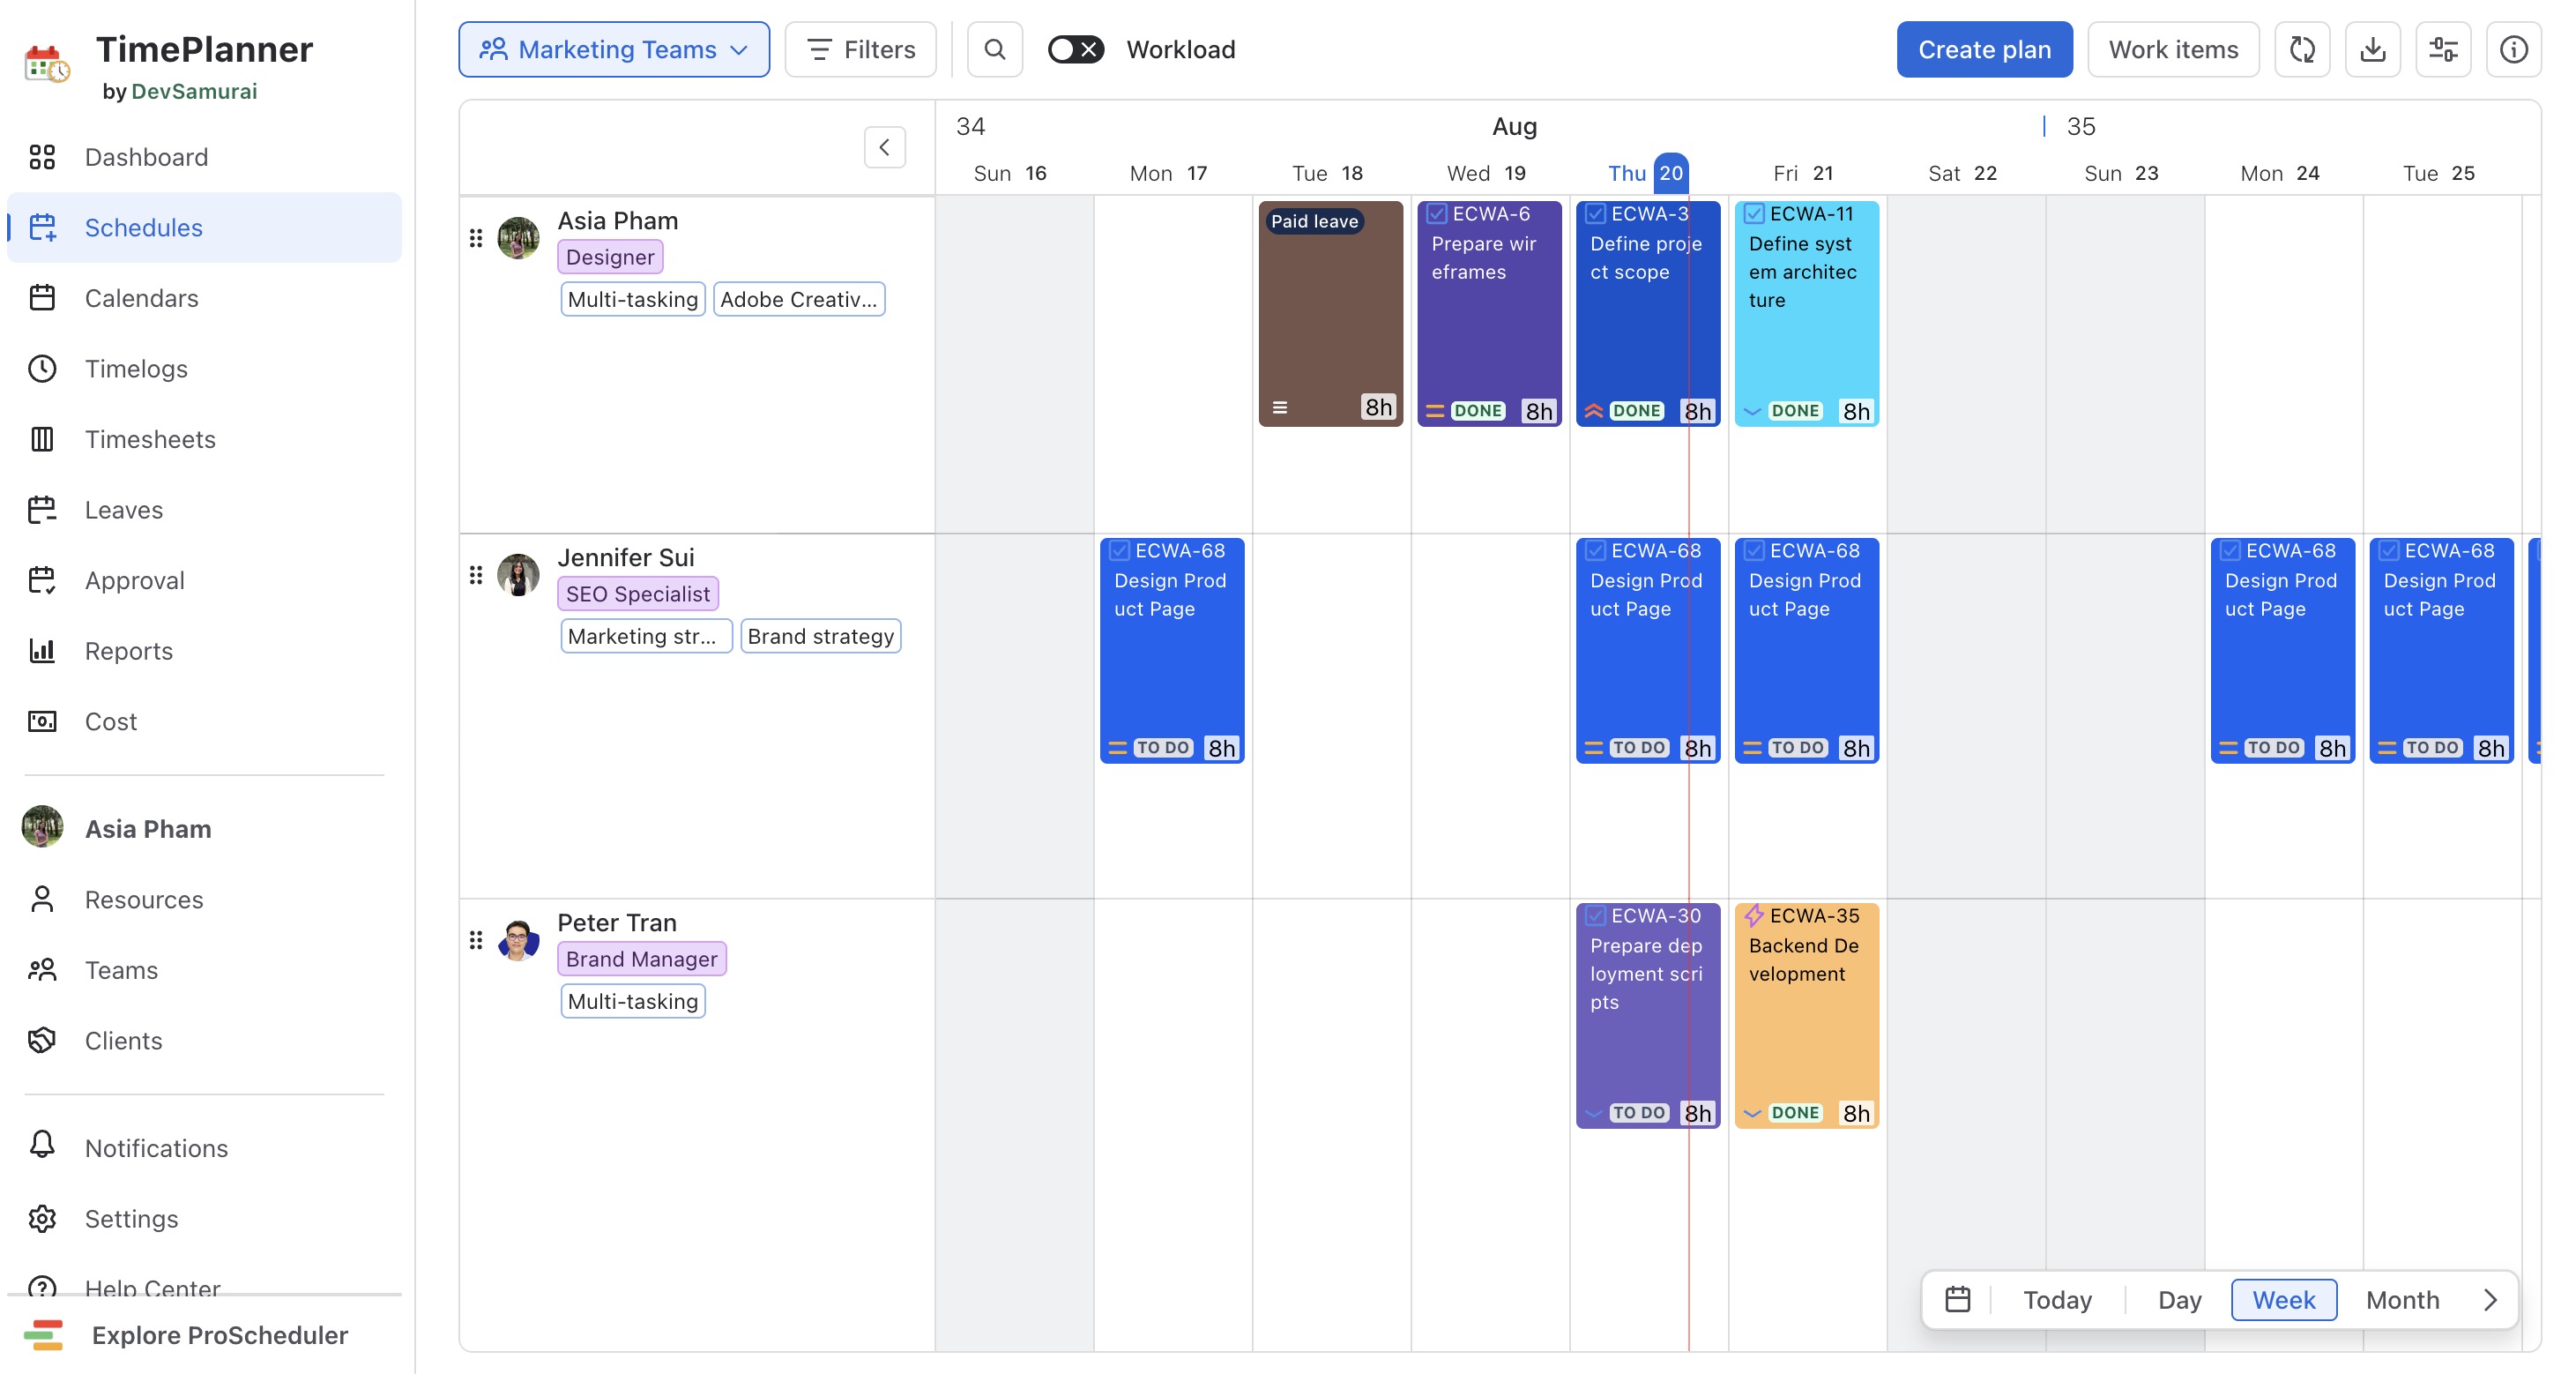The height and width of the screenshot is (1374, 2576).
Task: Click the Clients handshake icon
Action: [42, 1041]
